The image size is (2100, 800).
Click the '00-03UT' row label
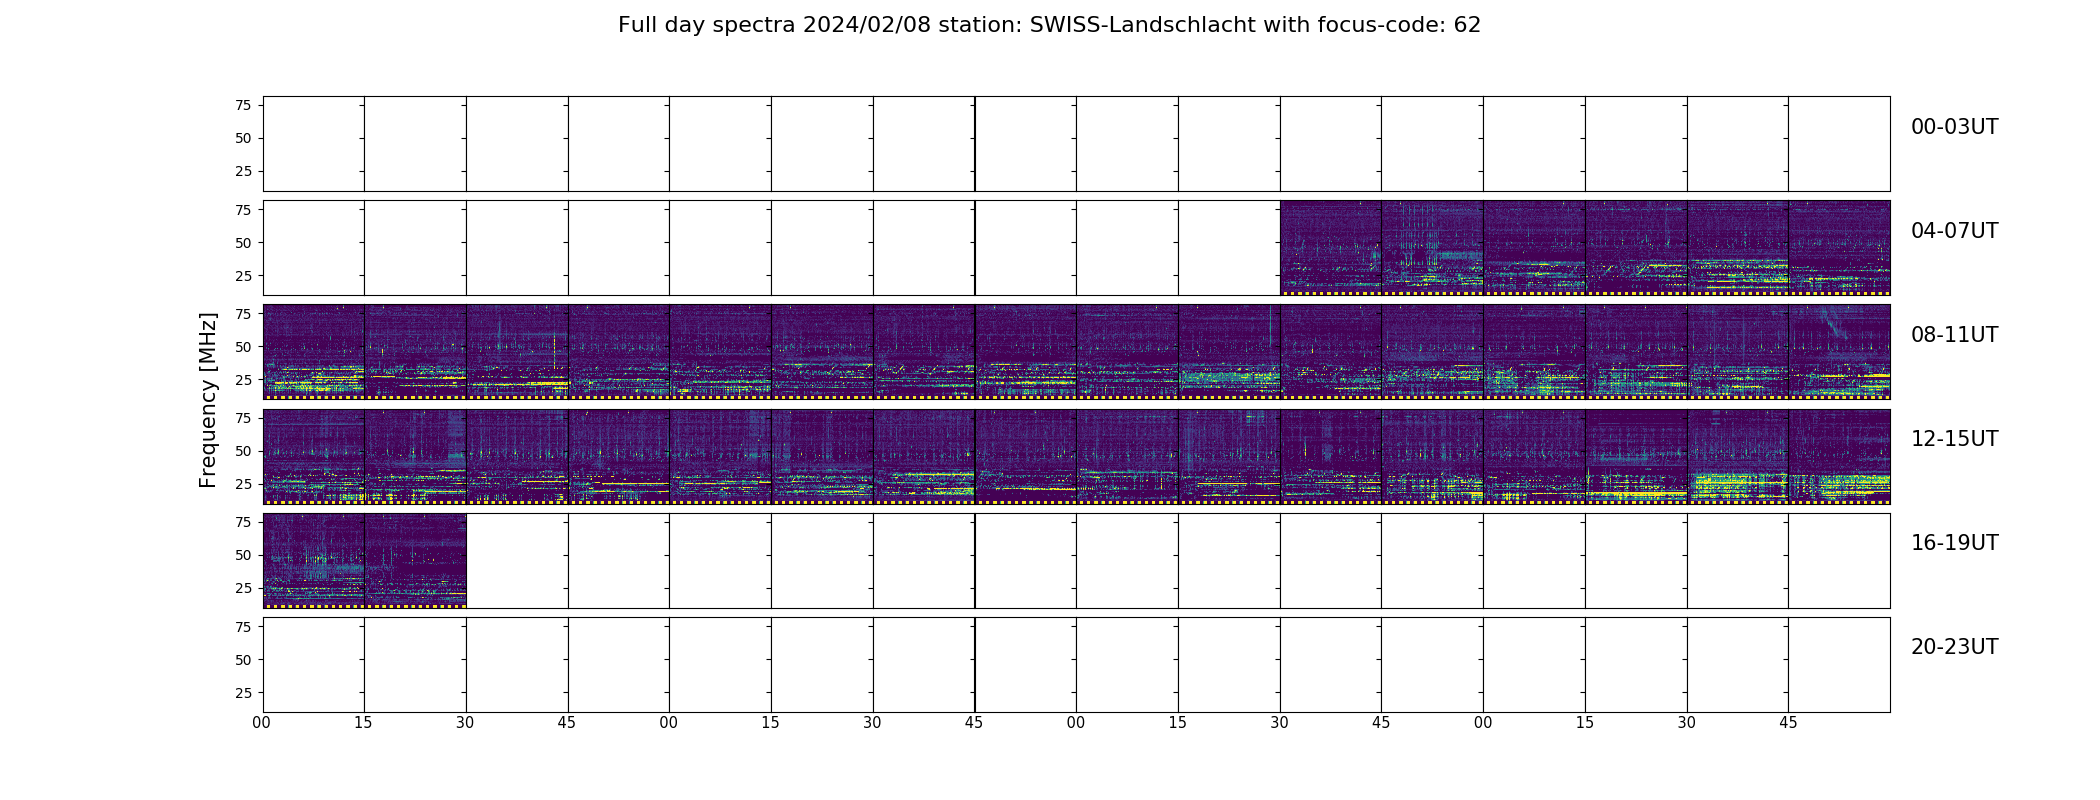(1954, 127)
